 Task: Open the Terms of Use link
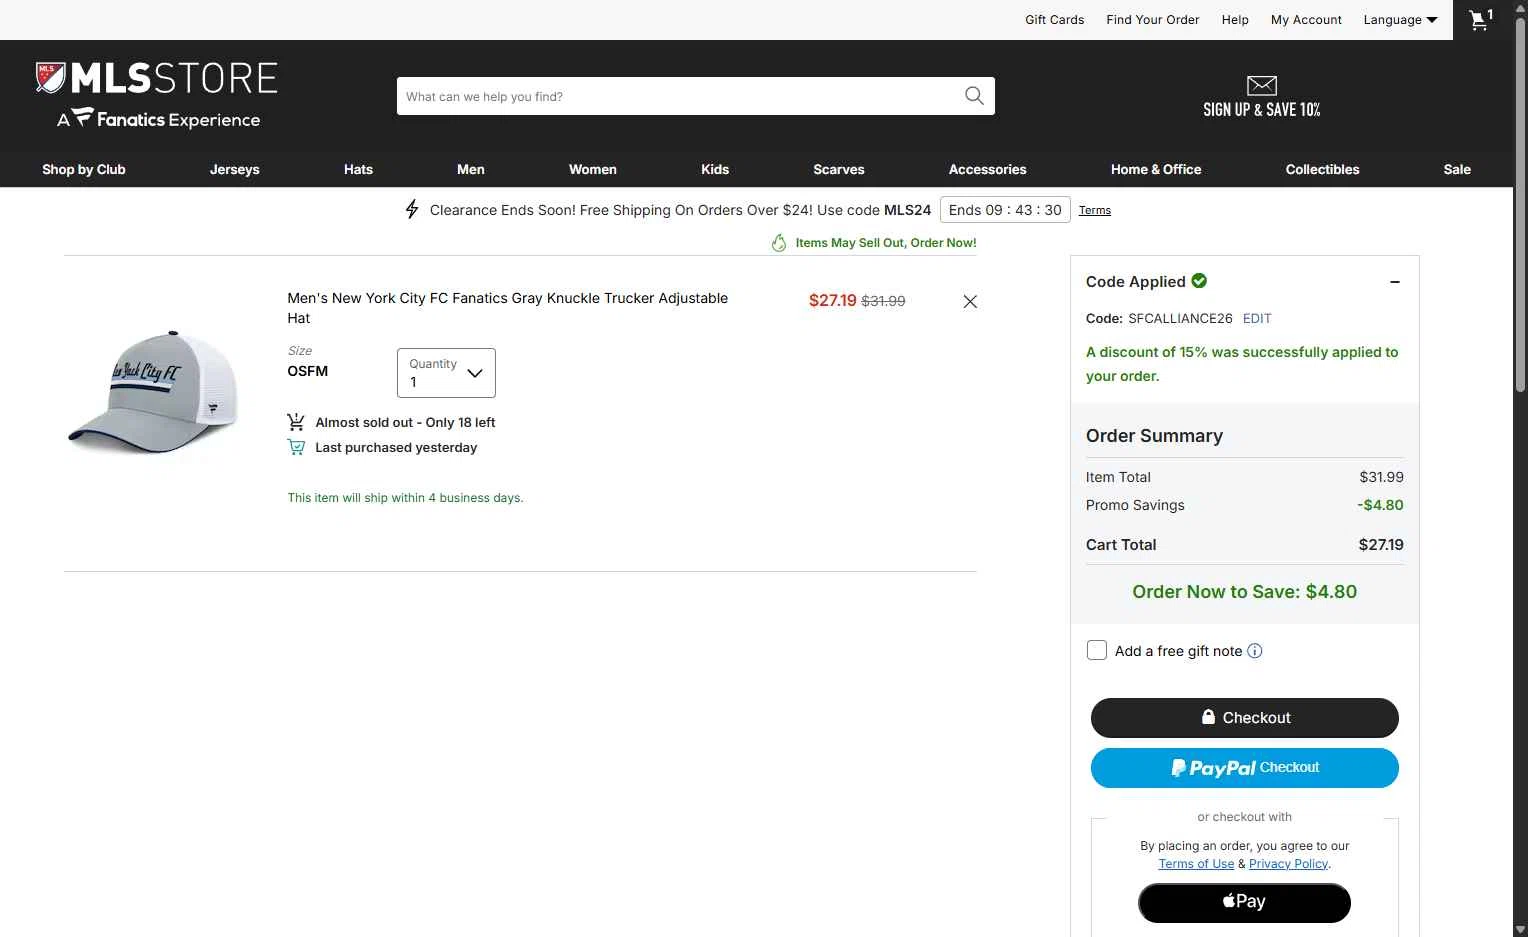[1196, 864]
